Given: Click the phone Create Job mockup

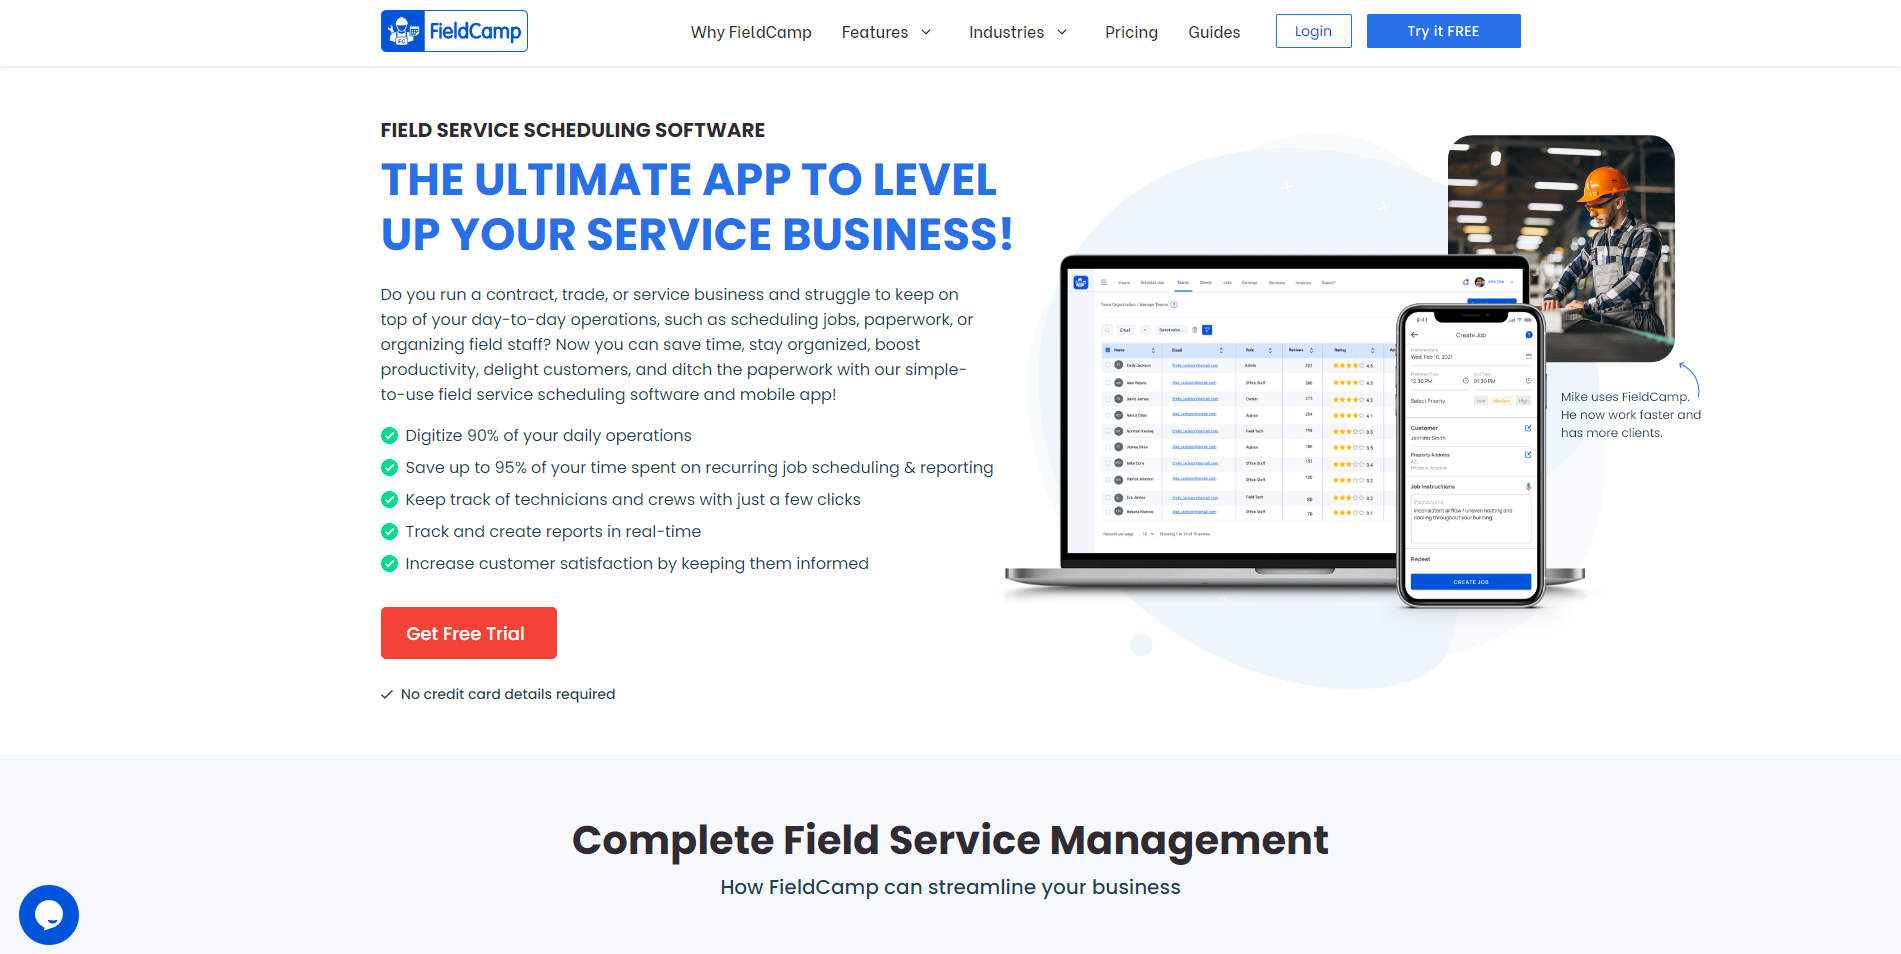Looking at the screenshot, I should click(x=1470, y=456).
